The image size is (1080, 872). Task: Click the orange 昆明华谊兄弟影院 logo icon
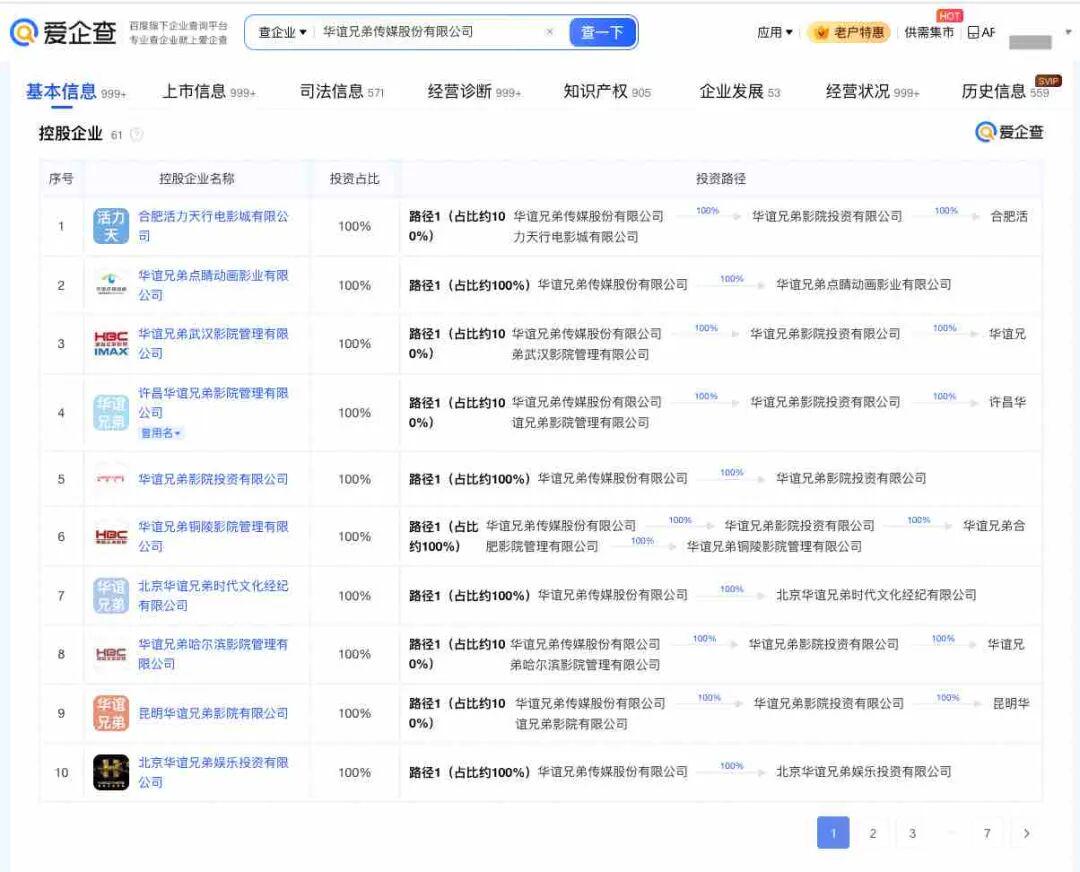[x=111, y=713]
